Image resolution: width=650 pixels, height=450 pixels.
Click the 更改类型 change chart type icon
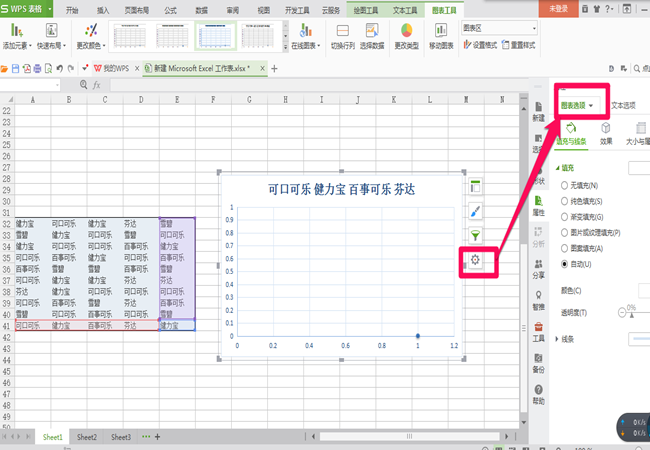tap(407, 31)
